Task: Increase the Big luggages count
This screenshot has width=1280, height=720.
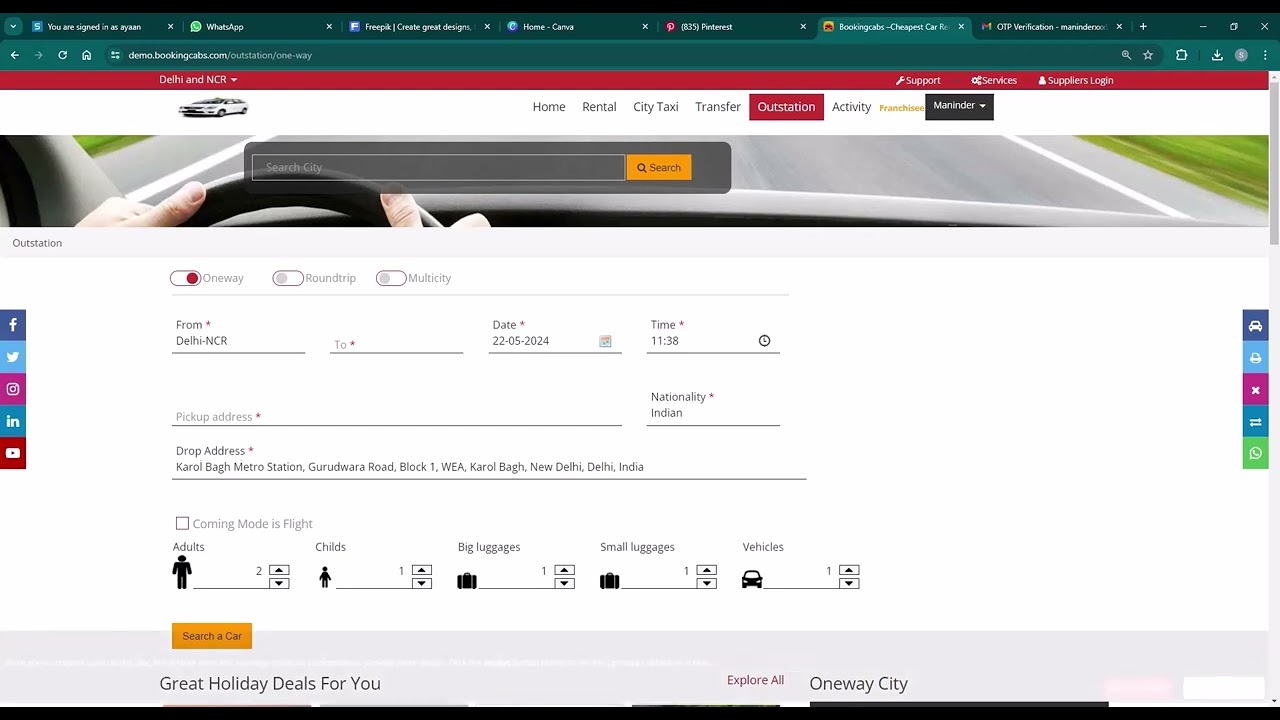Action: 564,570
